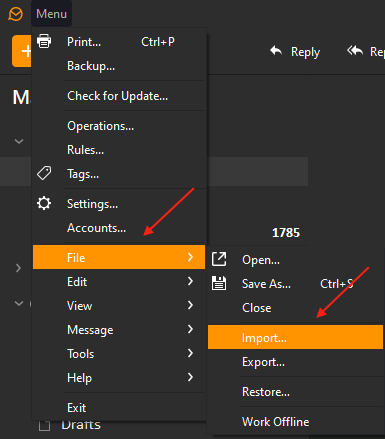Click the arrow chevron on Edit row
Image resolution: width=385 pixels, height=439 pixels.
pyautogui.click(x=190, y=281)
